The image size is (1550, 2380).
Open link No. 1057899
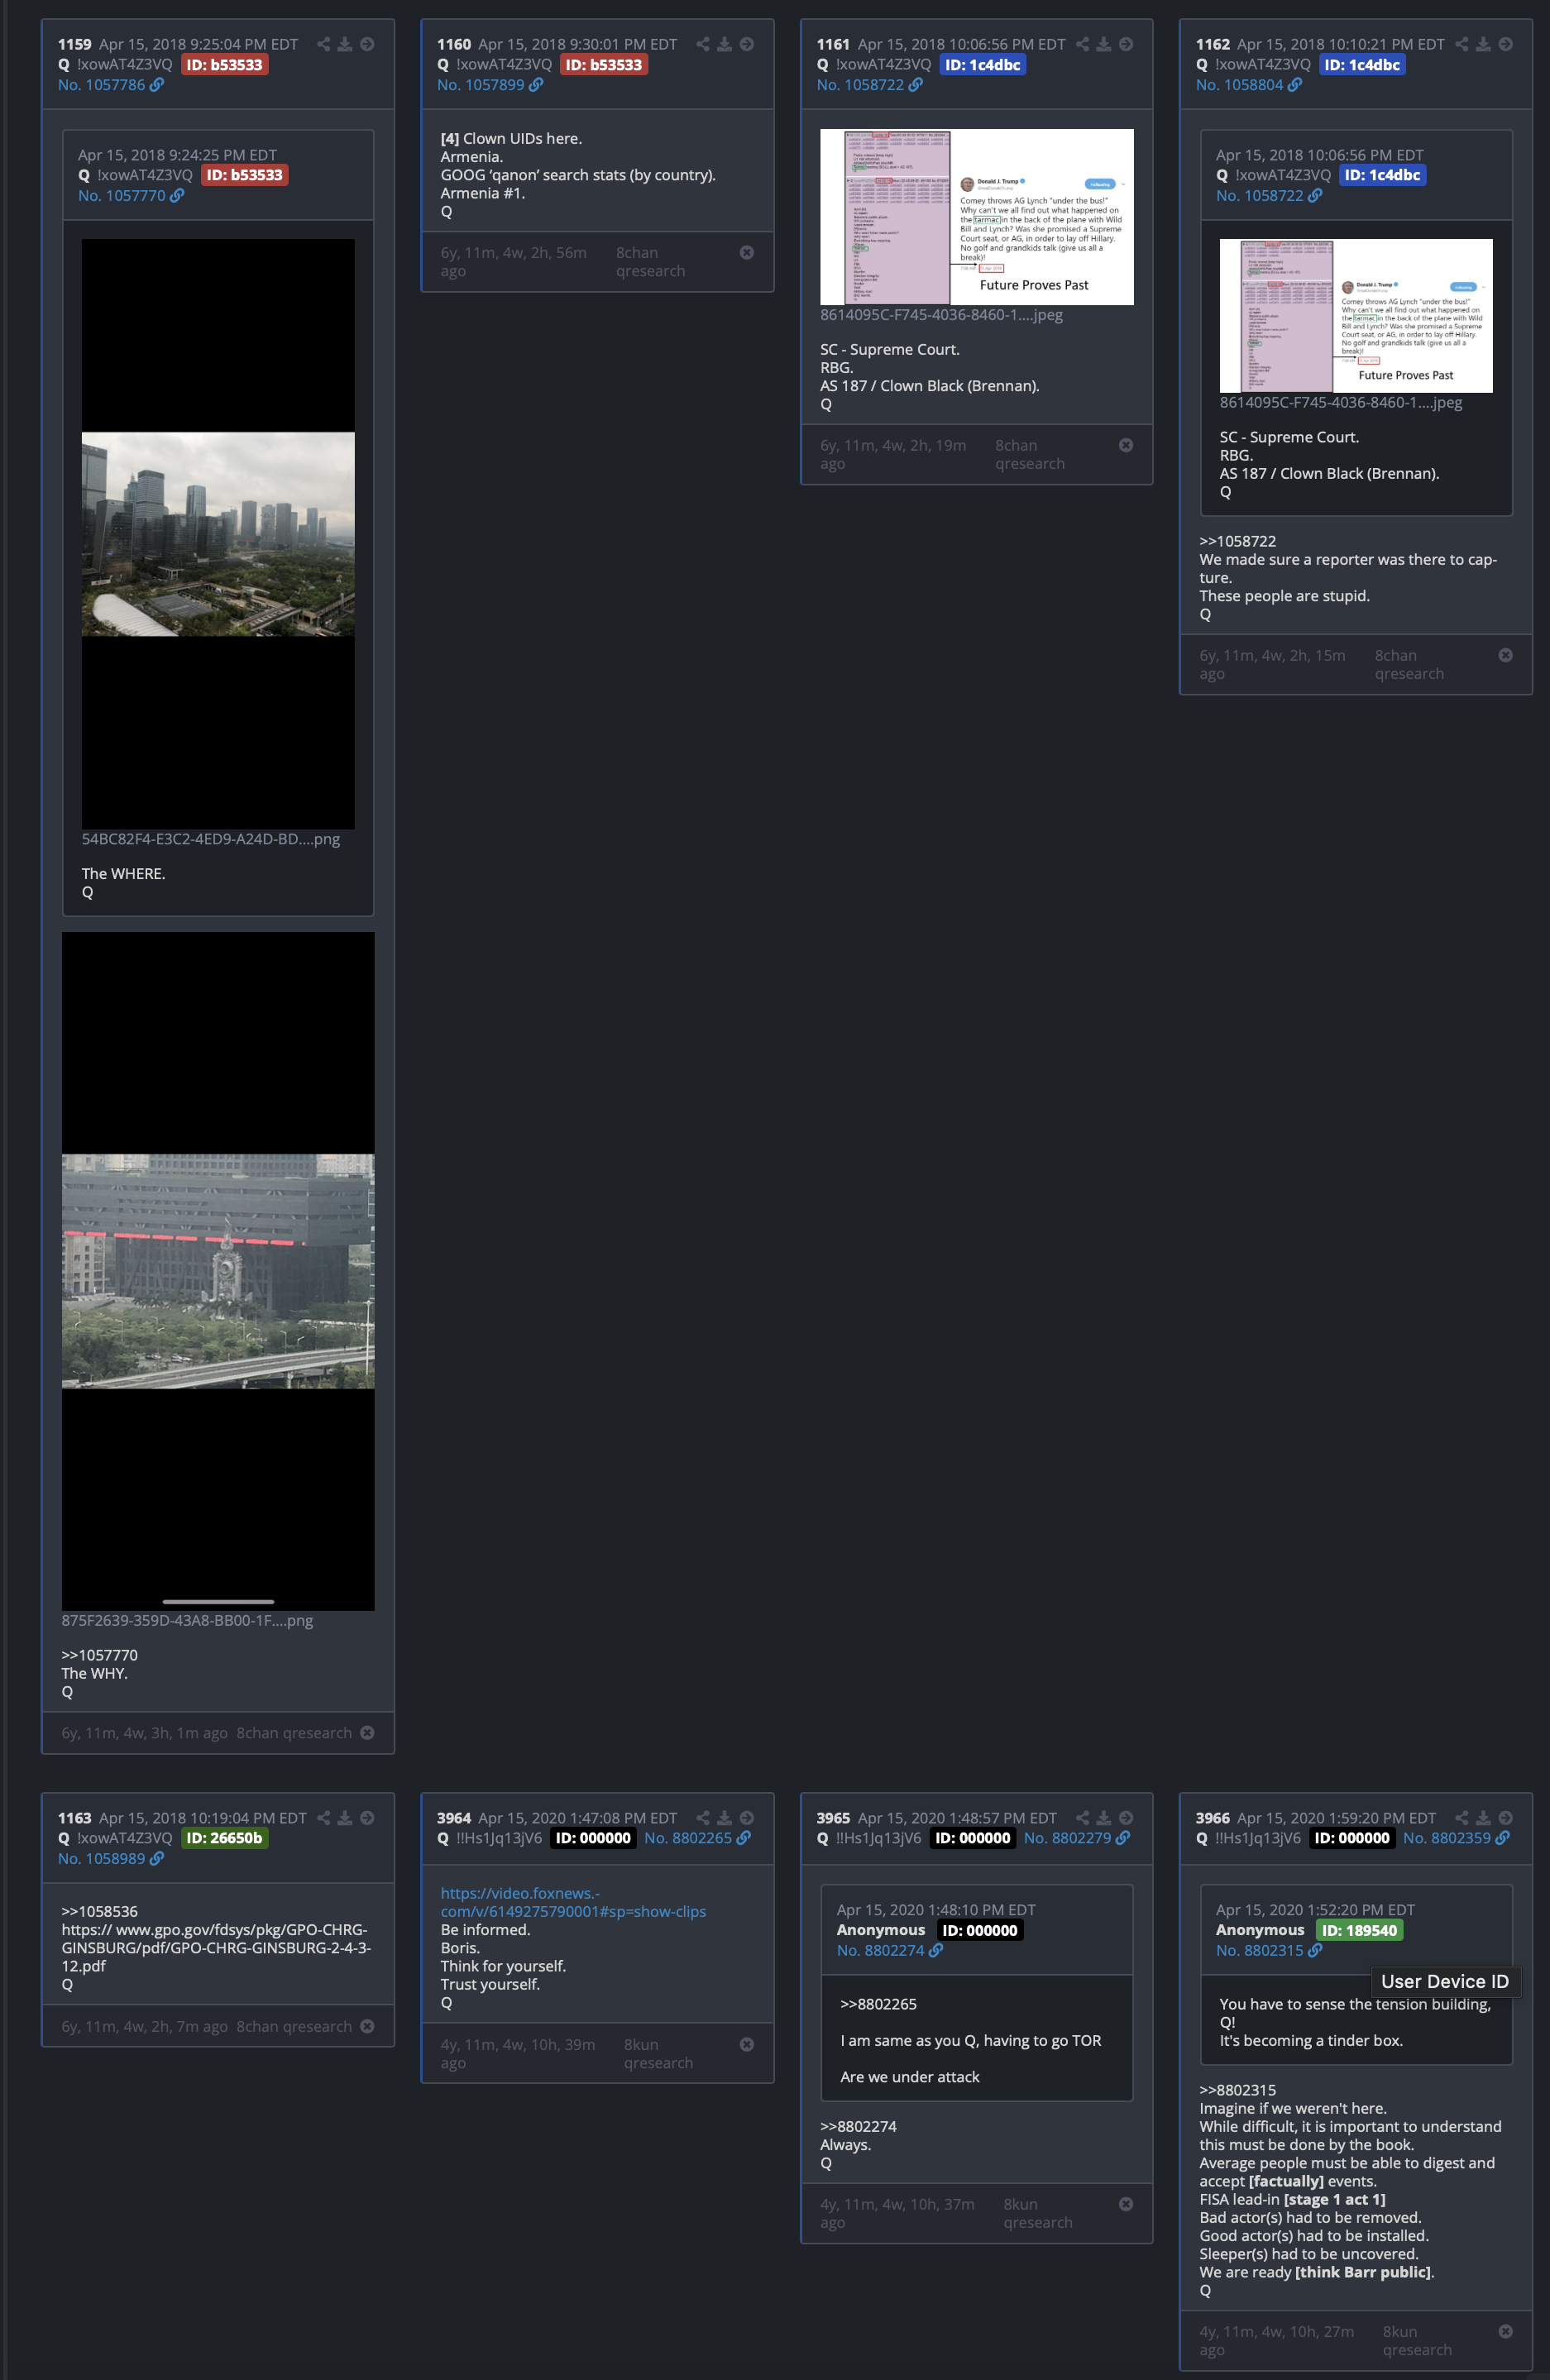[490, 85]
